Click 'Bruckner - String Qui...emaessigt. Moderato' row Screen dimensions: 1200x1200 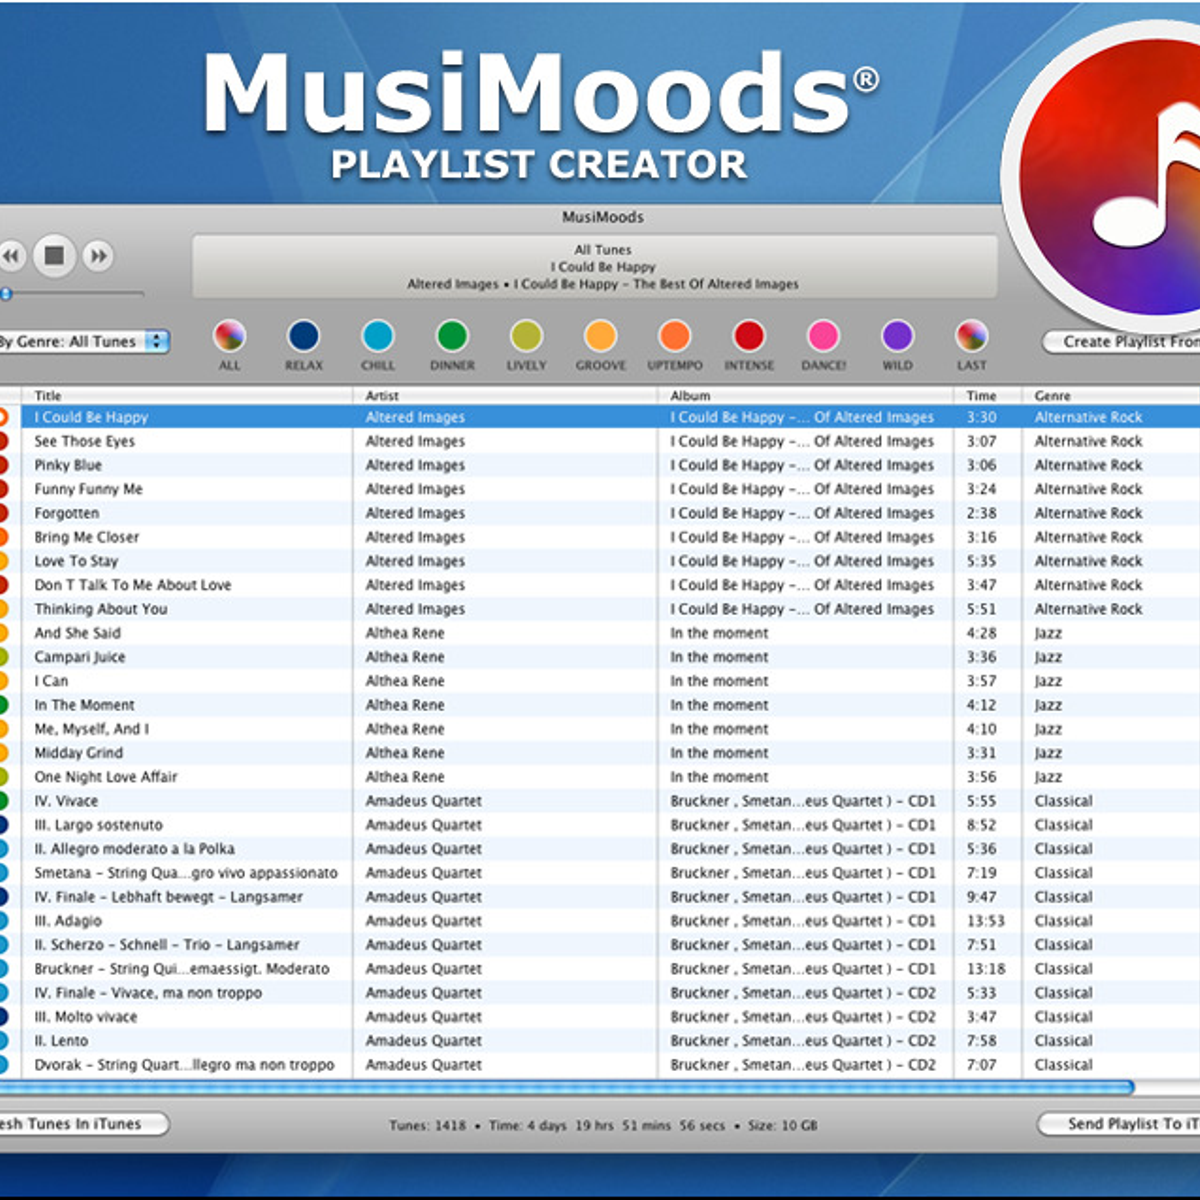point(600,969)
